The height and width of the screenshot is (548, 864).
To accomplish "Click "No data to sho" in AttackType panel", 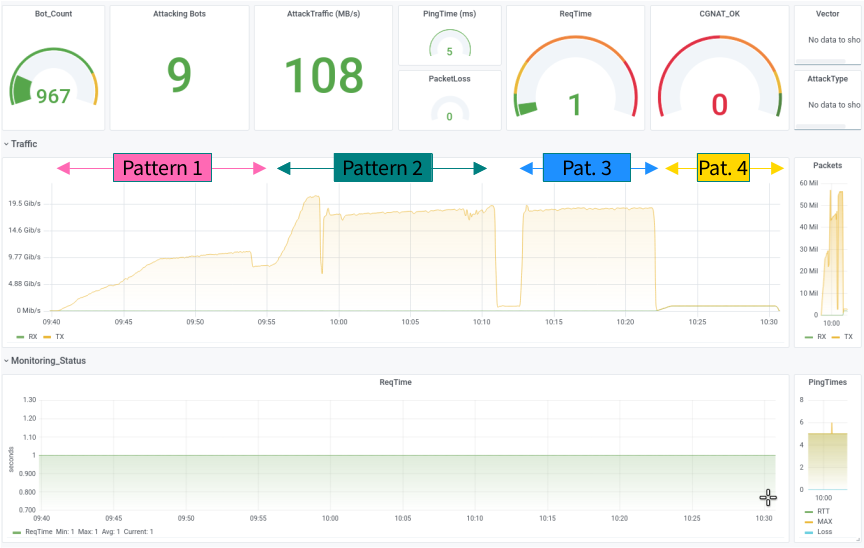I will tap(834, 105).
